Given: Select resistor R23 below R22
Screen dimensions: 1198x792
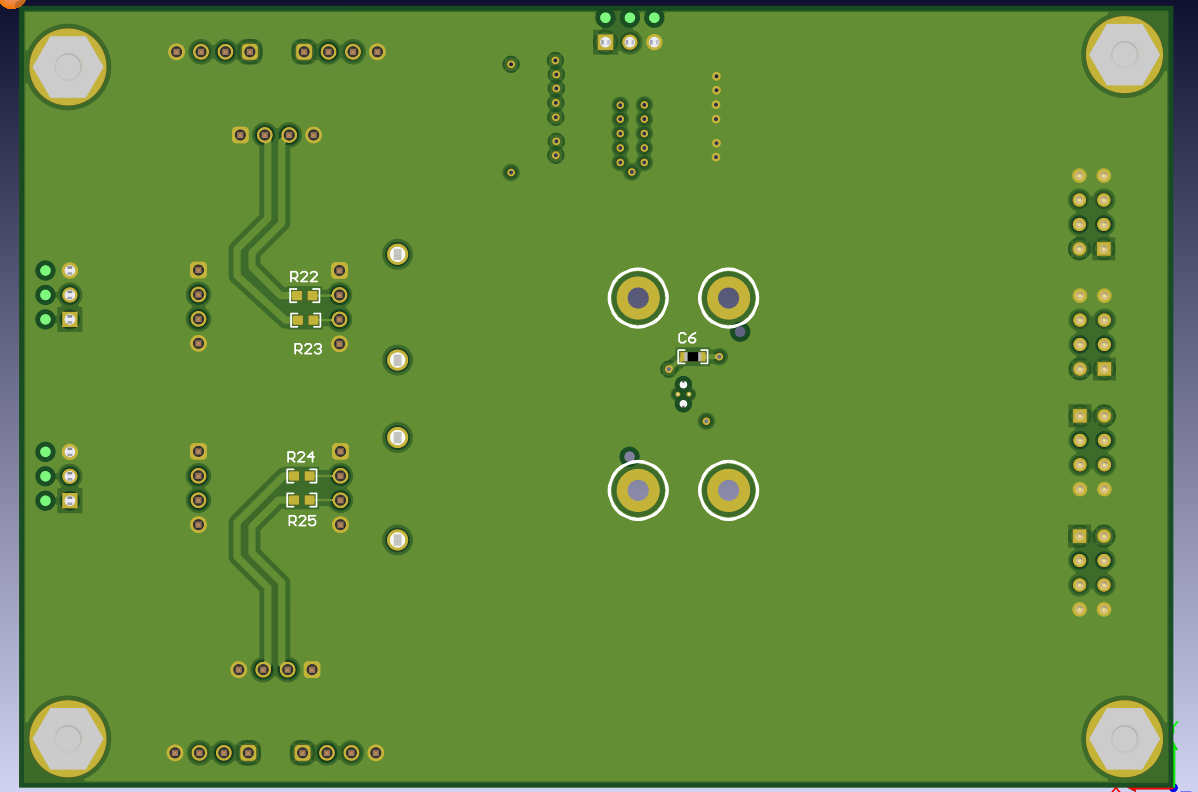Looking at the screenshot, I should pos(305,318).
